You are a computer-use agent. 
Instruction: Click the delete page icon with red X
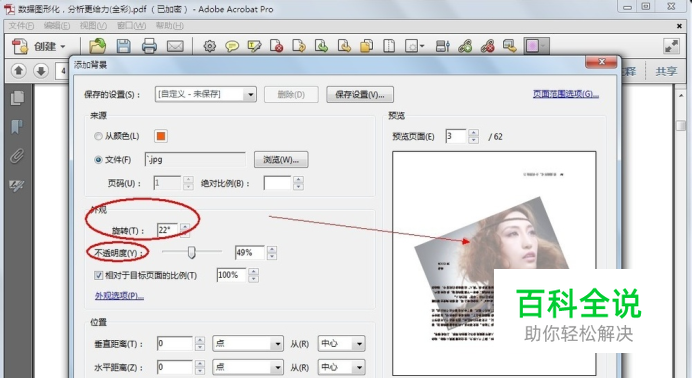pyautogui.click(x=277, y=46)
